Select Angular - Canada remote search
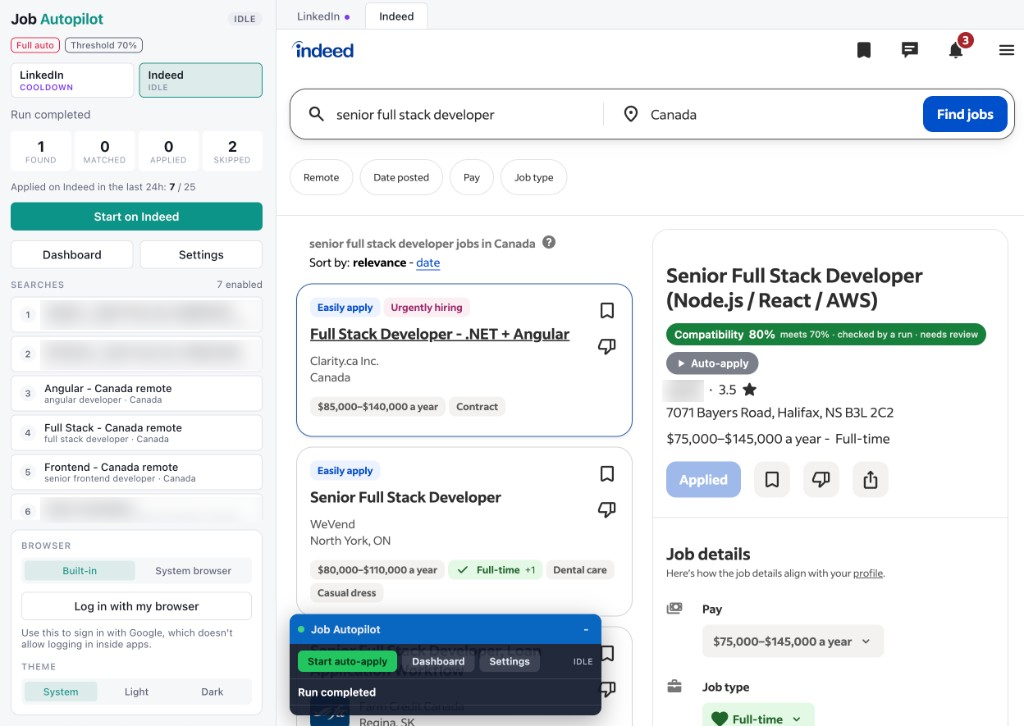1024x726 pixels. click(136, 393)
